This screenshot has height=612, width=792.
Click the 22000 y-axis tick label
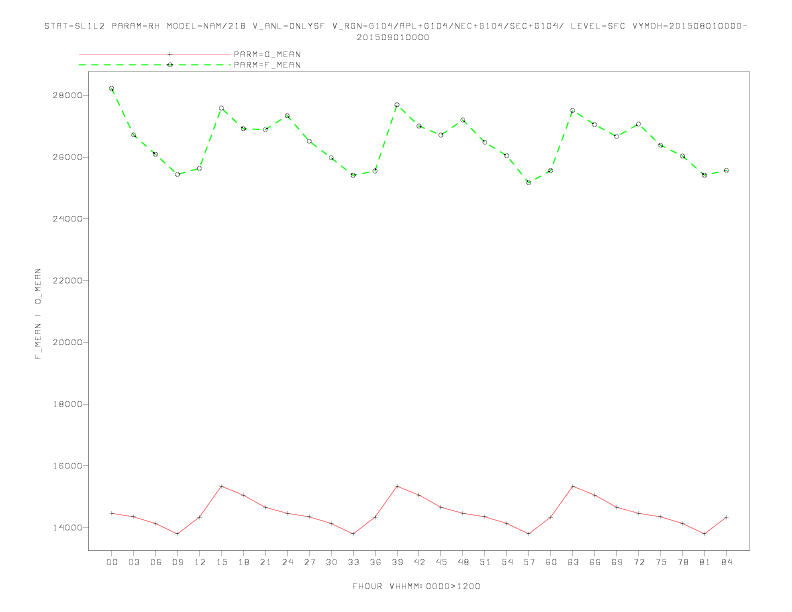coord(68,280)
